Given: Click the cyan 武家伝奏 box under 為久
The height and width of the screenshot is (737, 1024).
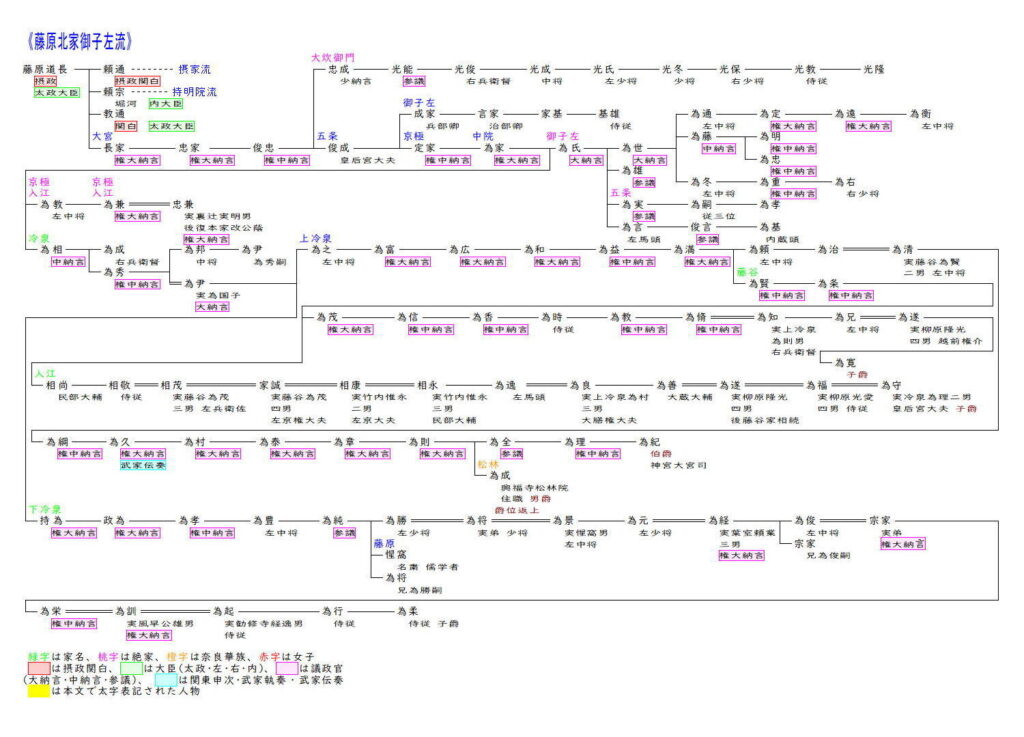Looking at the screenshot, I should pos(143,465).
